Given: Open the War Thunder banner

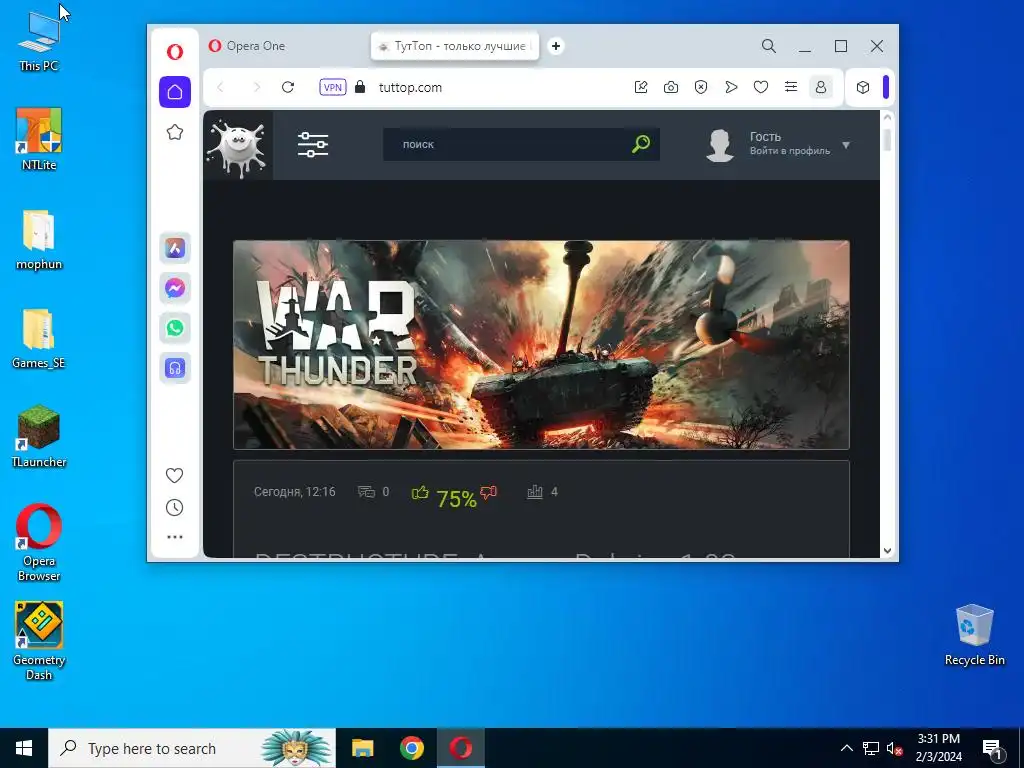Looking at the screenshot, I should [541, 344].
